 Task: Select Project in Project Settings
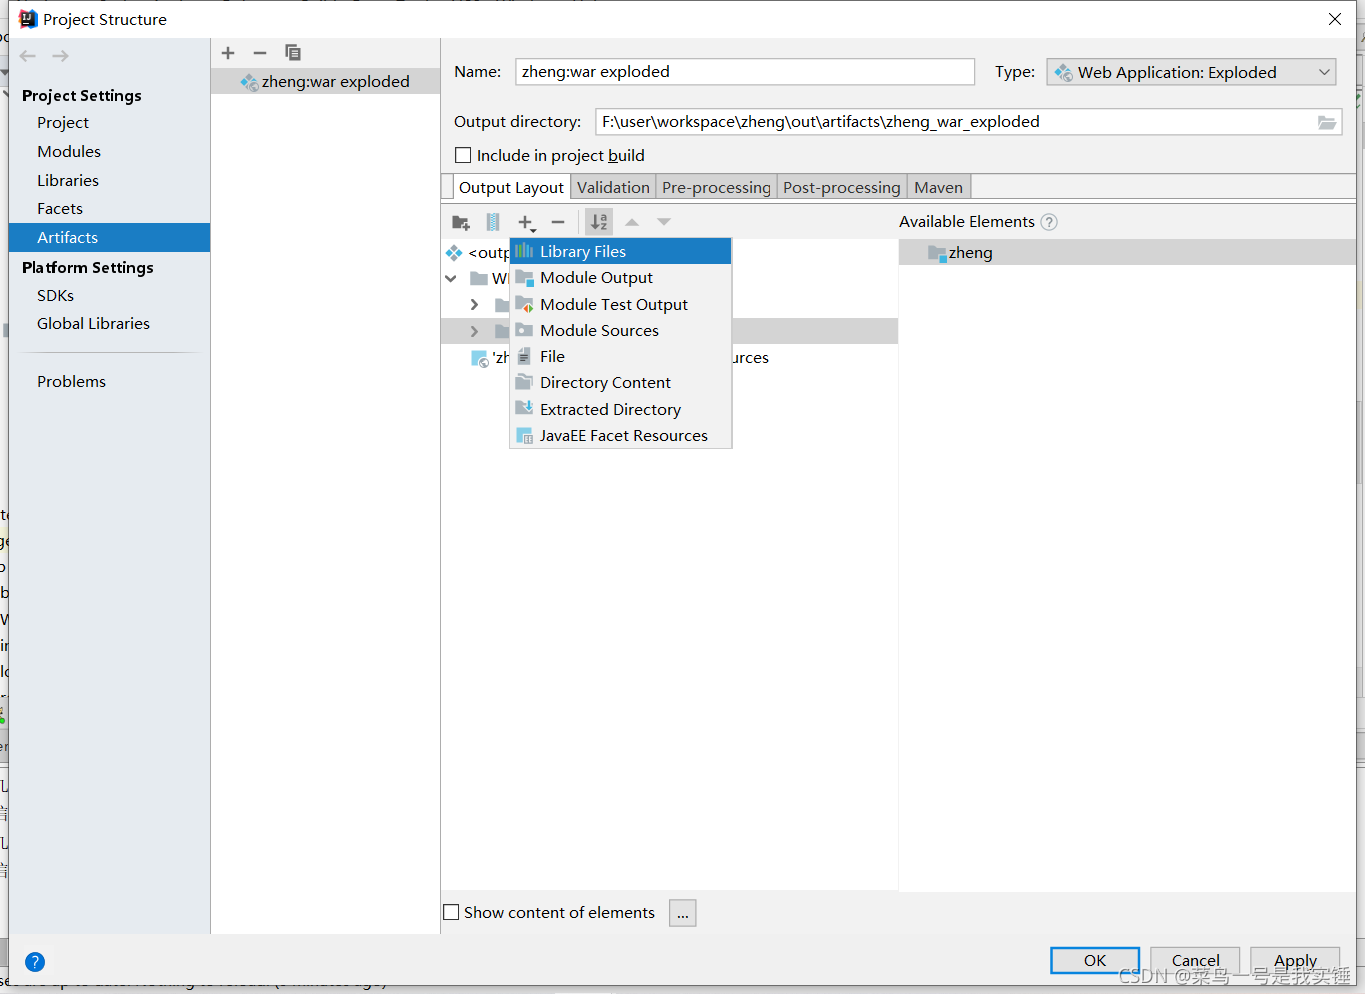[x=63, y=122]
